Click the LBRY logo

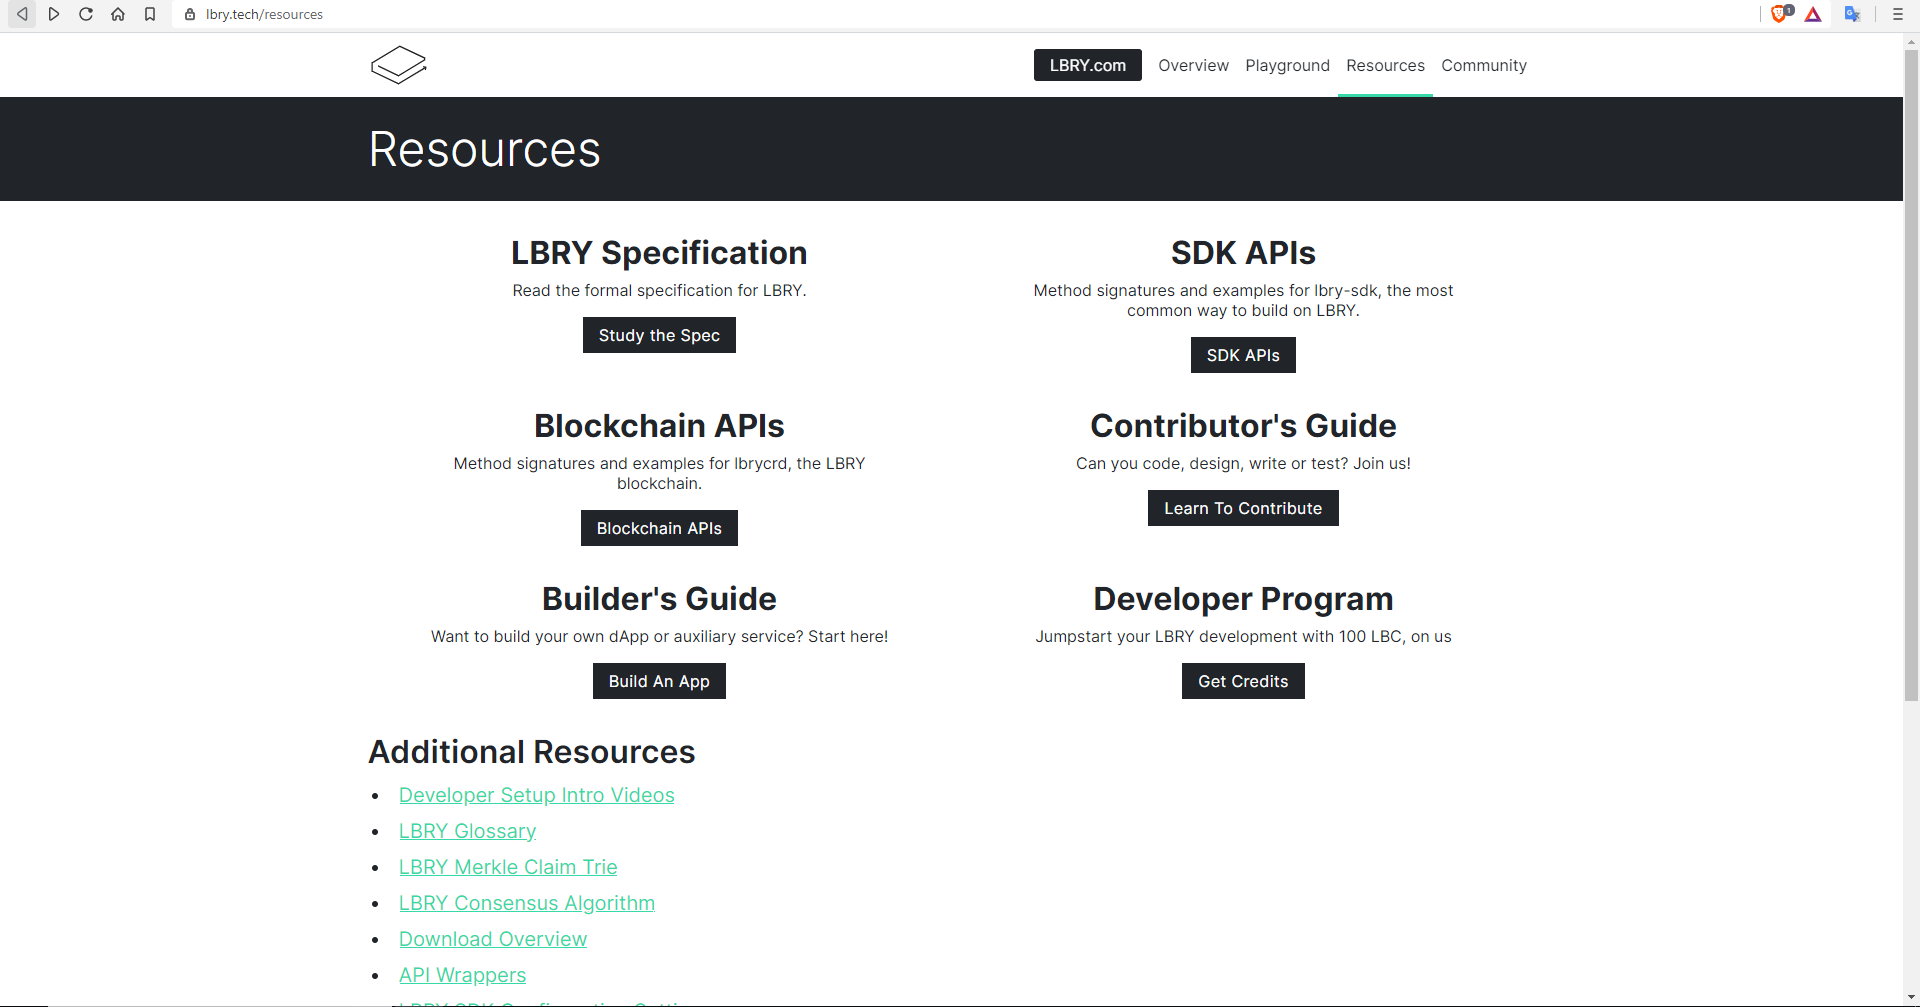click(398, 64)
